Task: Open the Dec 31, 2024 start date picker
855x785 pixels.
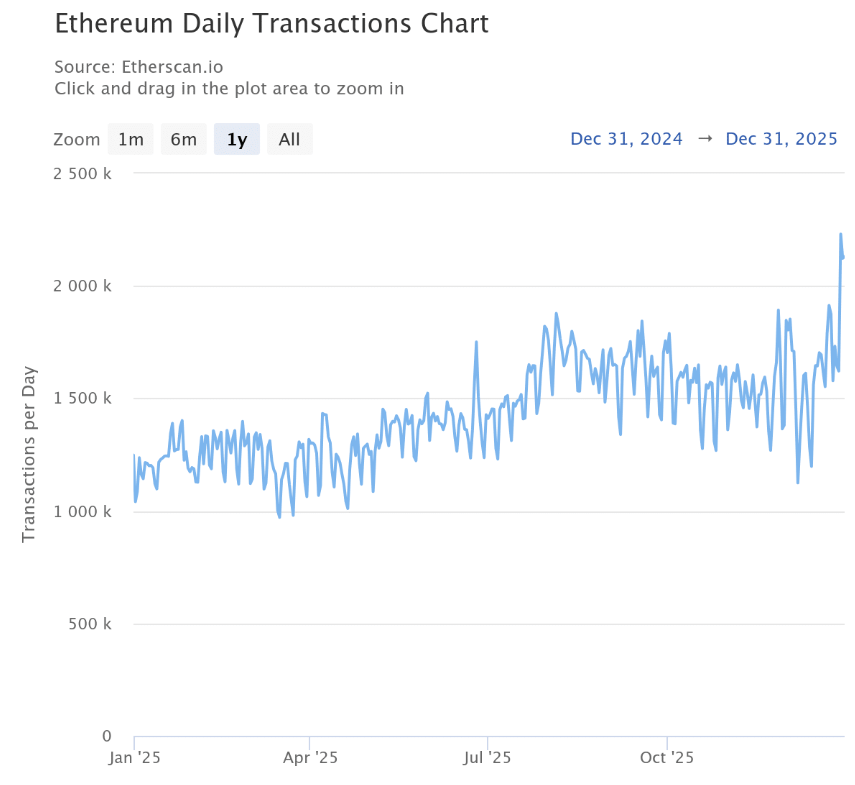Action: point(626,138)
